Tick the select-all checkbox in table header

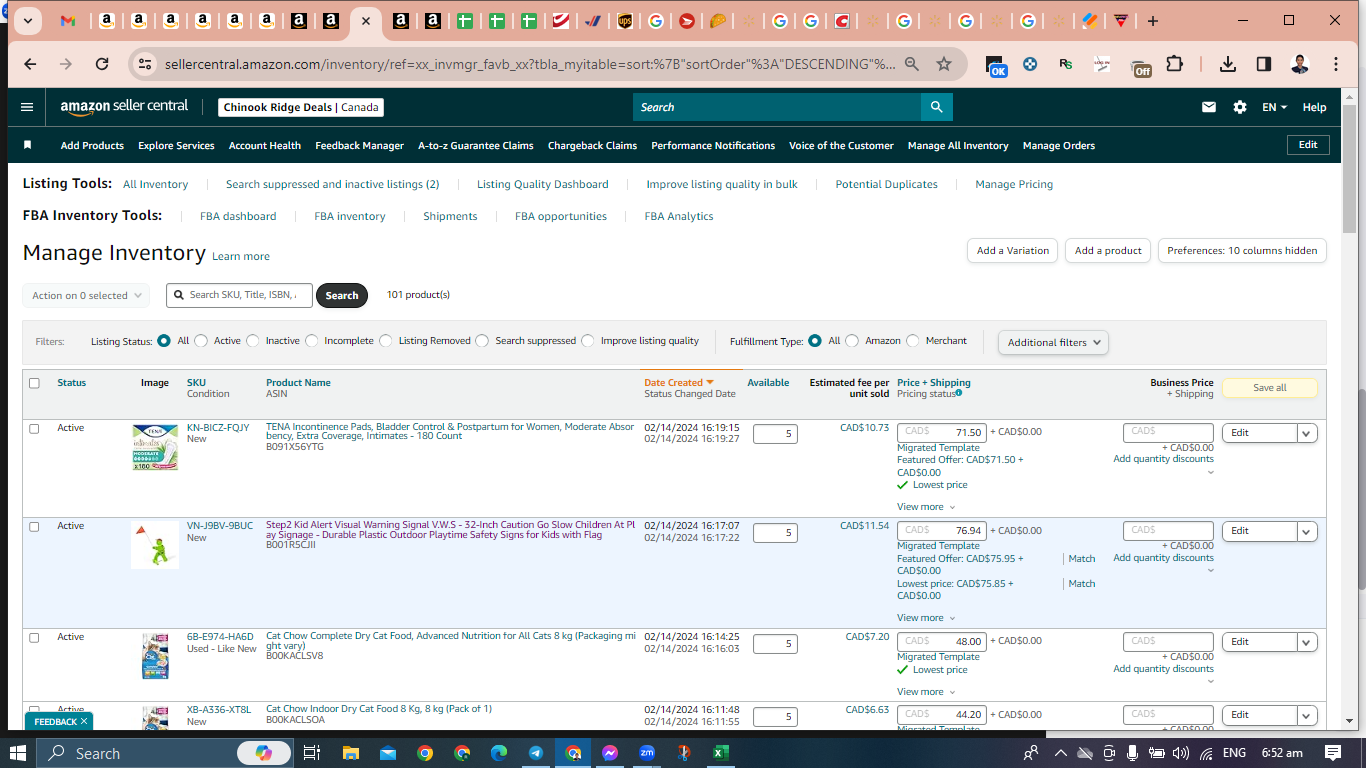tap(34, 383)
